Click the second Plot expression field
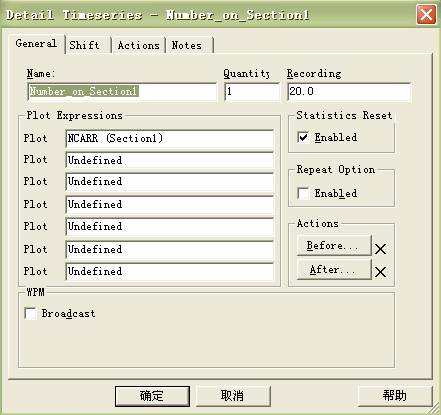The width and height of the screenshot is (441, 415). 170,160
